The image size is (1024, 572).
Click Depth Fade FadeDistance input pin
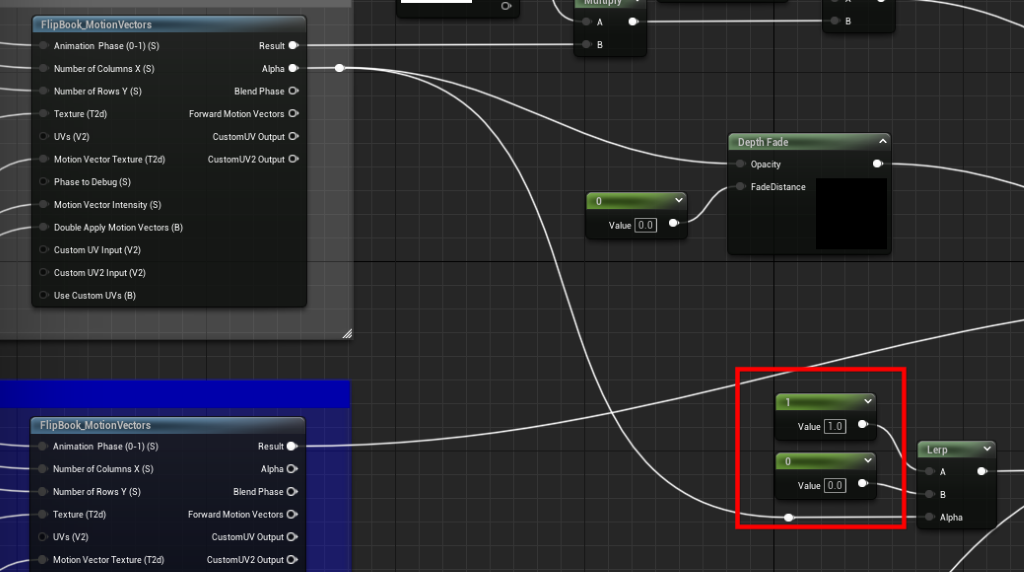pos(740,187)
